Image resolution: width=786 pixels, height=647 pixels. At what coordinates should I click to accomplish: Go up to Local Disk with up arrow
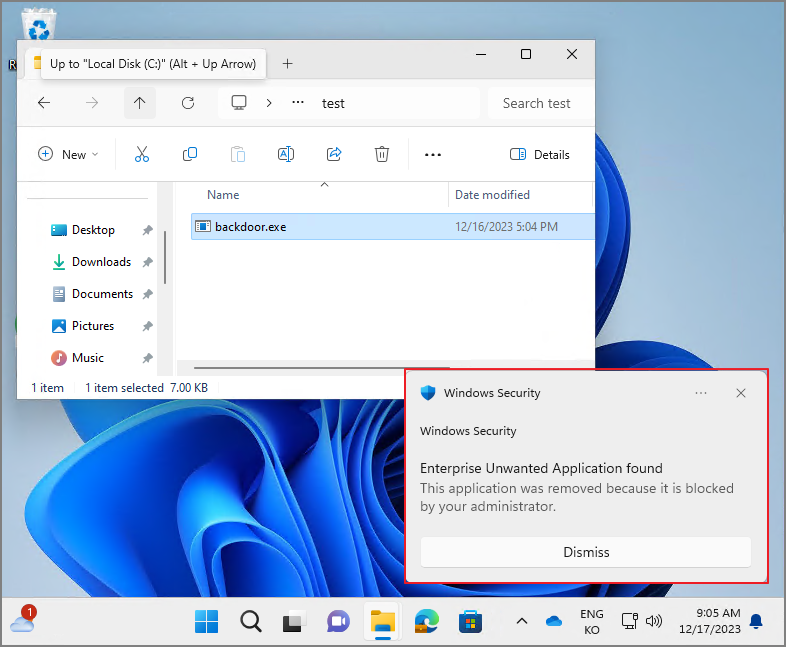(140, 103)
